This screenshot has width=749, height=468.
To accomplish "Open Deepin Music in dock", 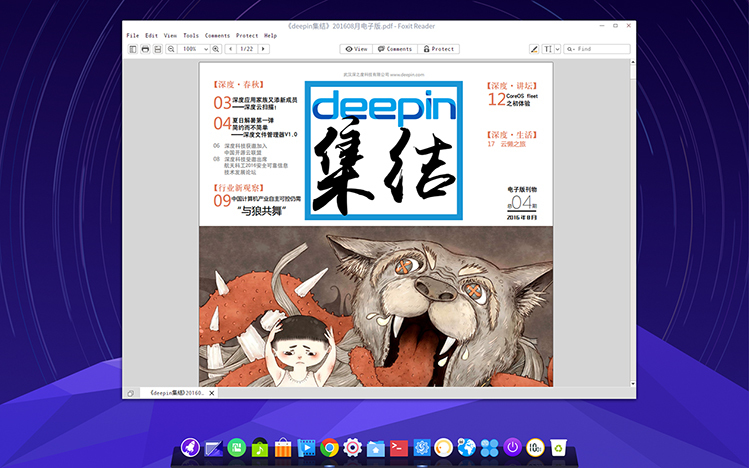I will pyautogui.click(x=259, y=447).
